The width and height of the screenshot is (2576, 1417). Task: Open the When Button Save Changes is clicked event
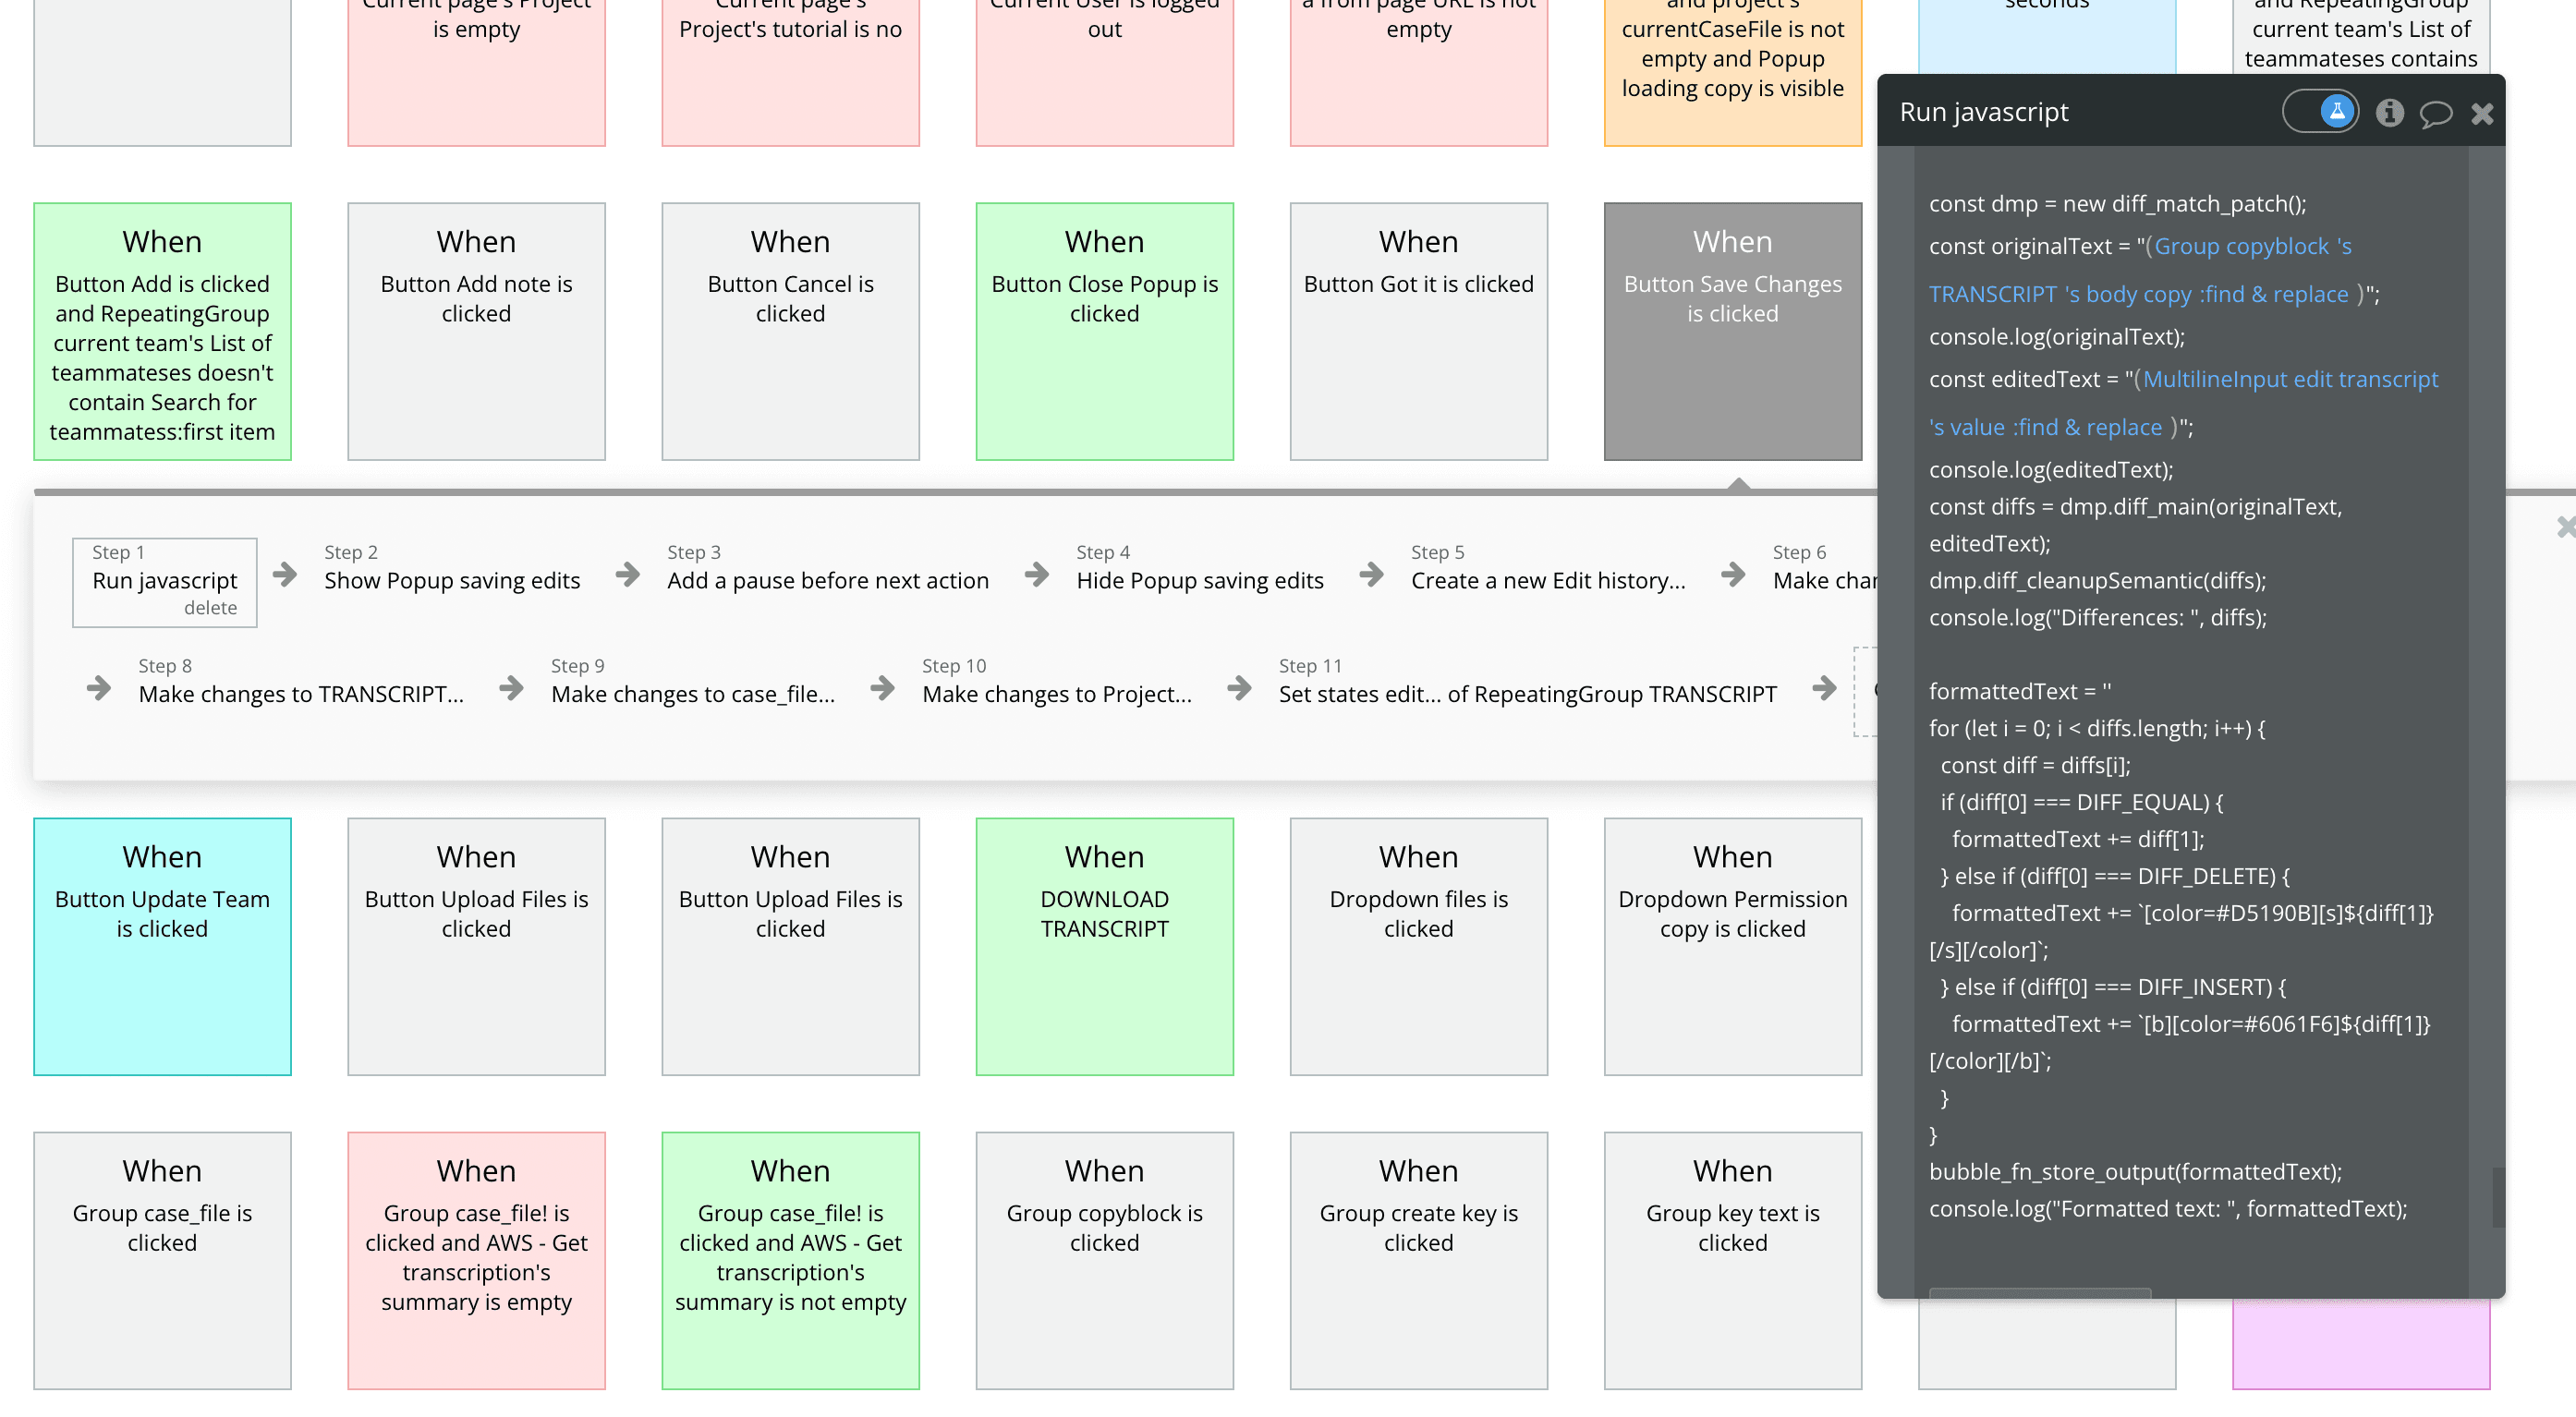click(1732, 330)
